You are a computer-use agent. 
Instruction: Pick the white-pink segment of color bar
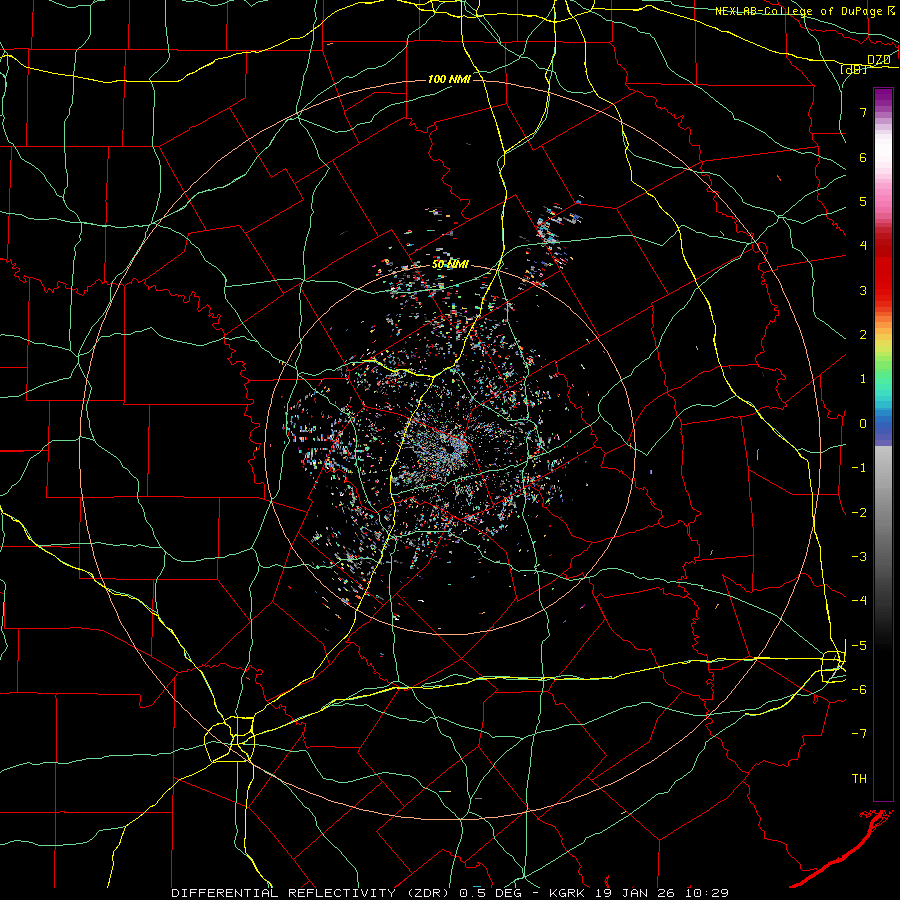883,158
